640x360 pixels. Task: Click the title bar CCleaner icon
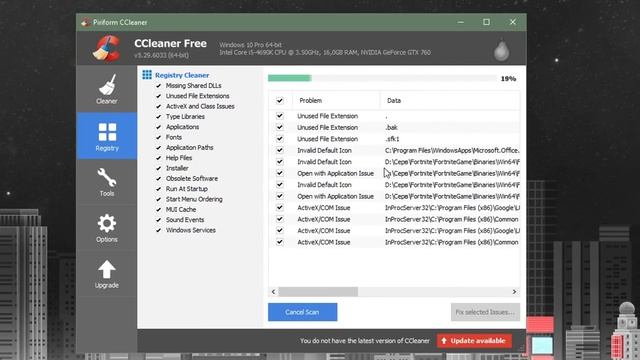(85, 22)
